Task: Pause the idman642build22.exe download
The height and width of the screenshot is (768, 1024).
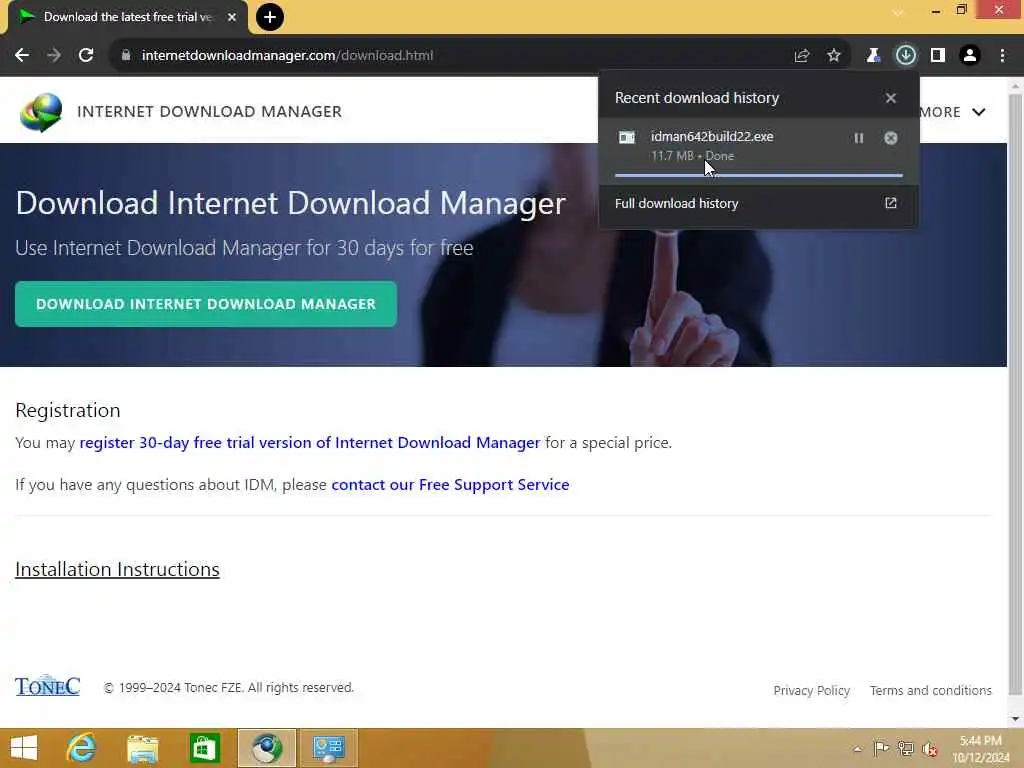Action: pyautogui.click(x=859, y=138)
